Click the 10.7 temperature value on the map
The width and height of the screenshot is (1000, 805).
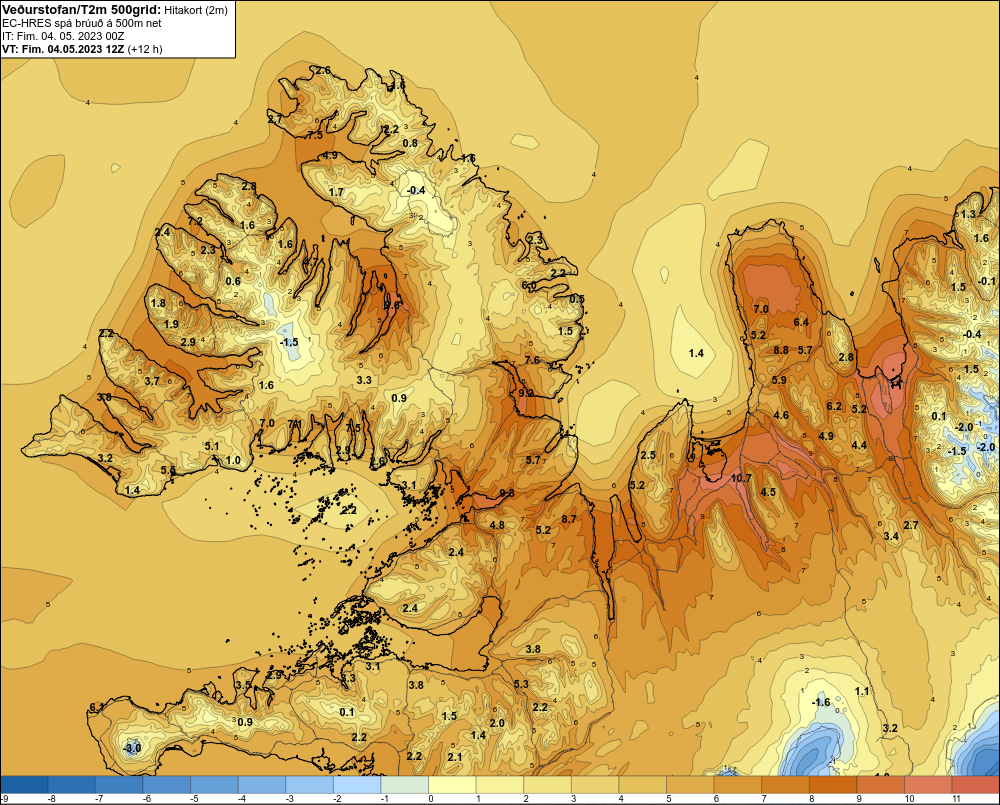click(x=741, y=478)
